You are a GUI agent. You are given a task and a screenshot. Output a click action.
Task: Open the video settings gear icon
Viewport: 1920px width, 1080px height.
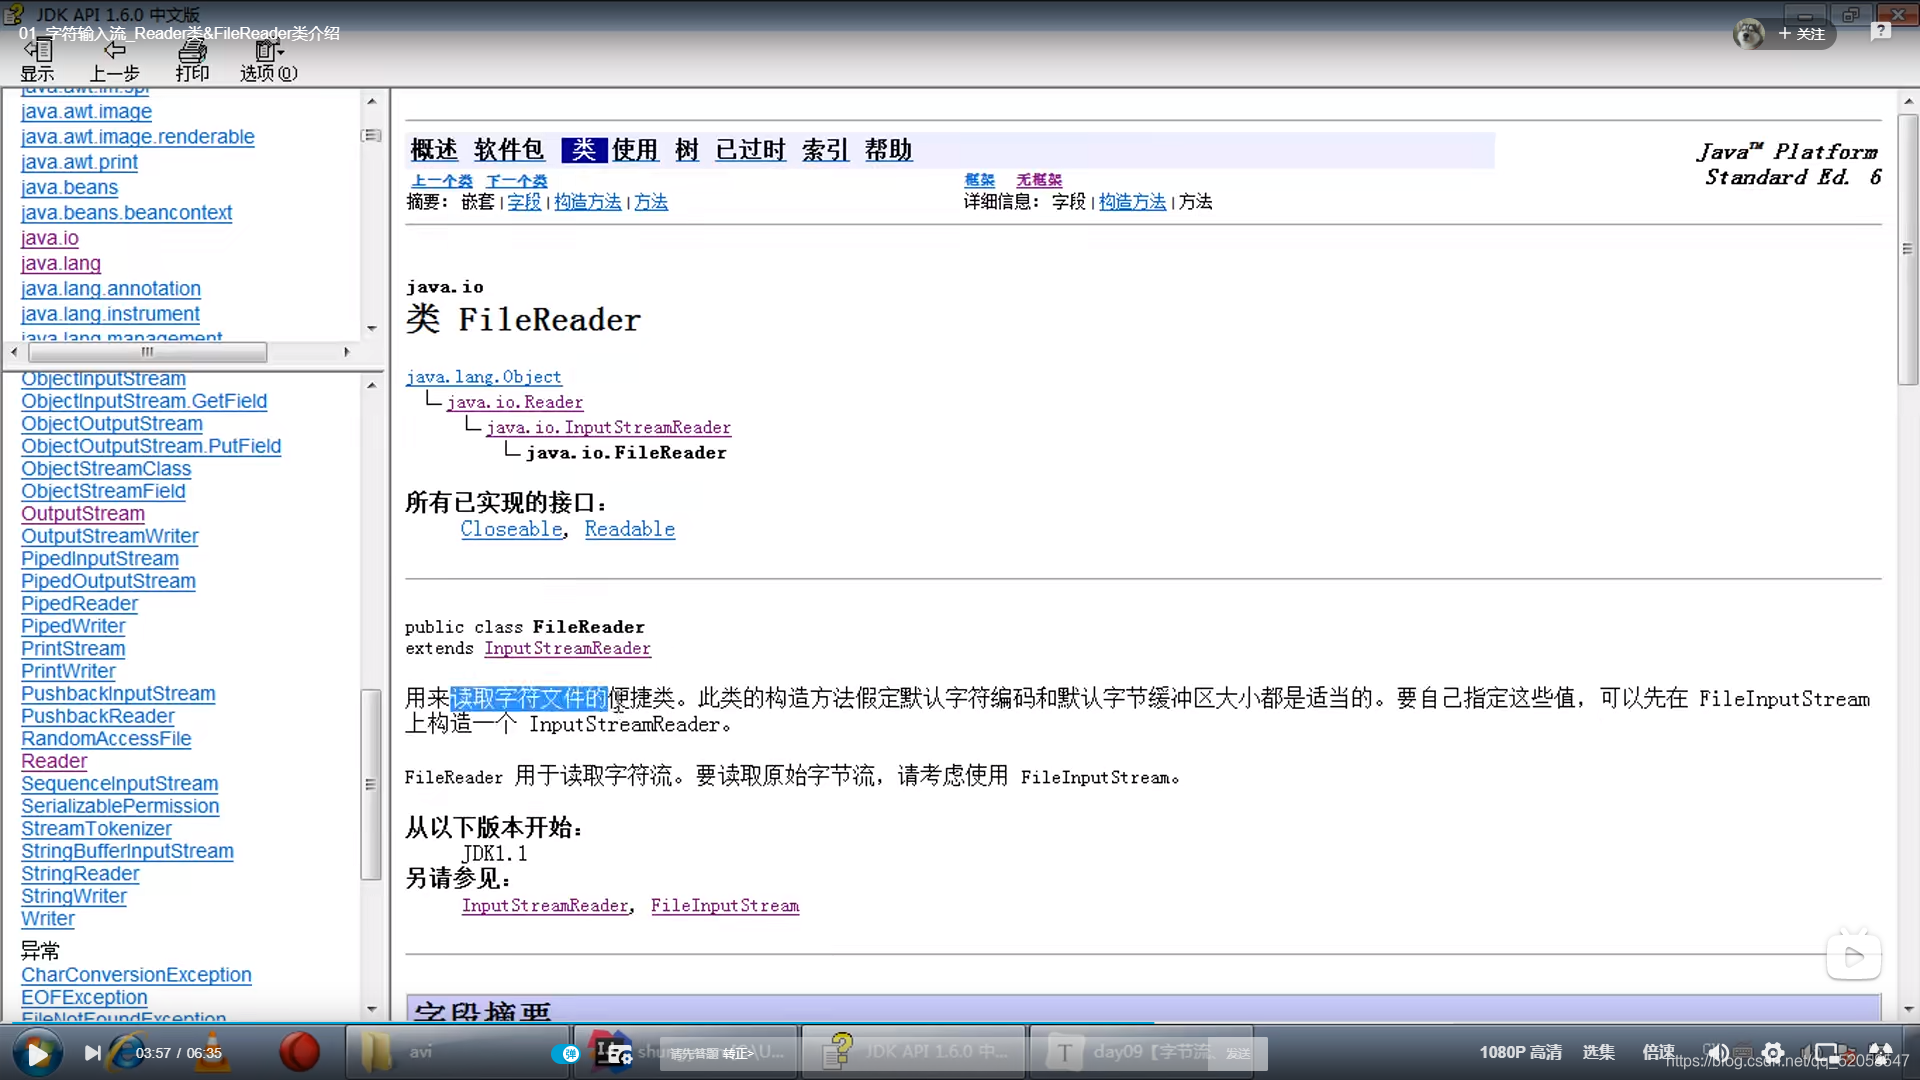(1772, 1052)
